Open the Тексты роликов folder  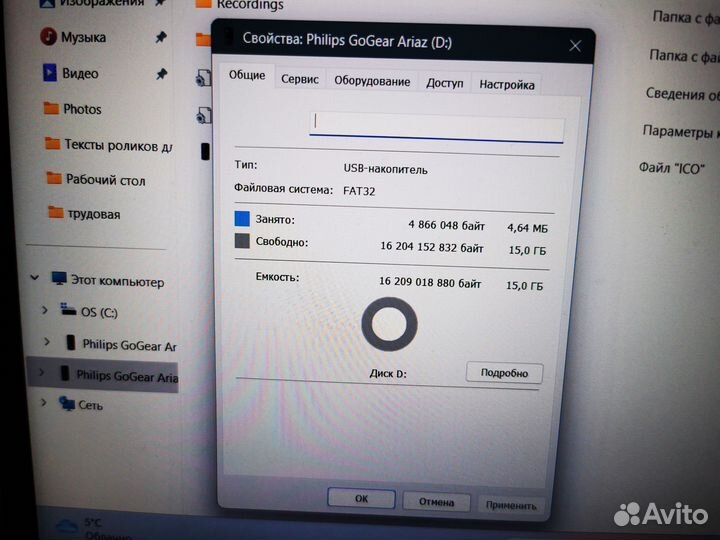[x=53, y=144]
